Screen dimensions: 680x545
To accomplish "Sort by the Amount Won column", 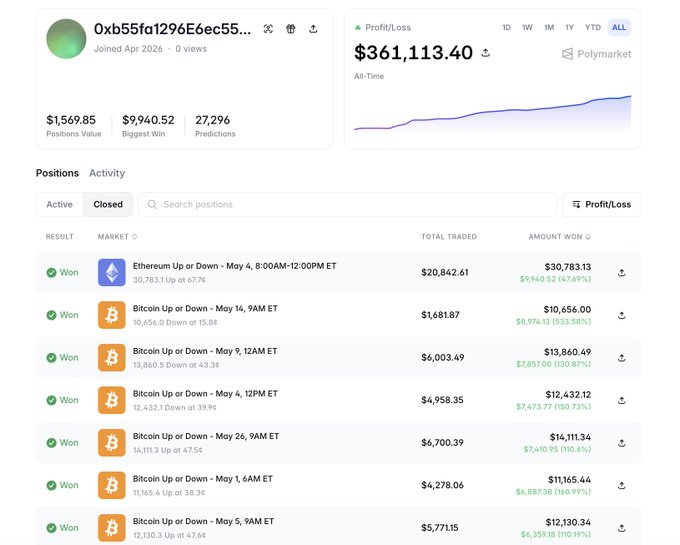I will [x=559, y=236].
